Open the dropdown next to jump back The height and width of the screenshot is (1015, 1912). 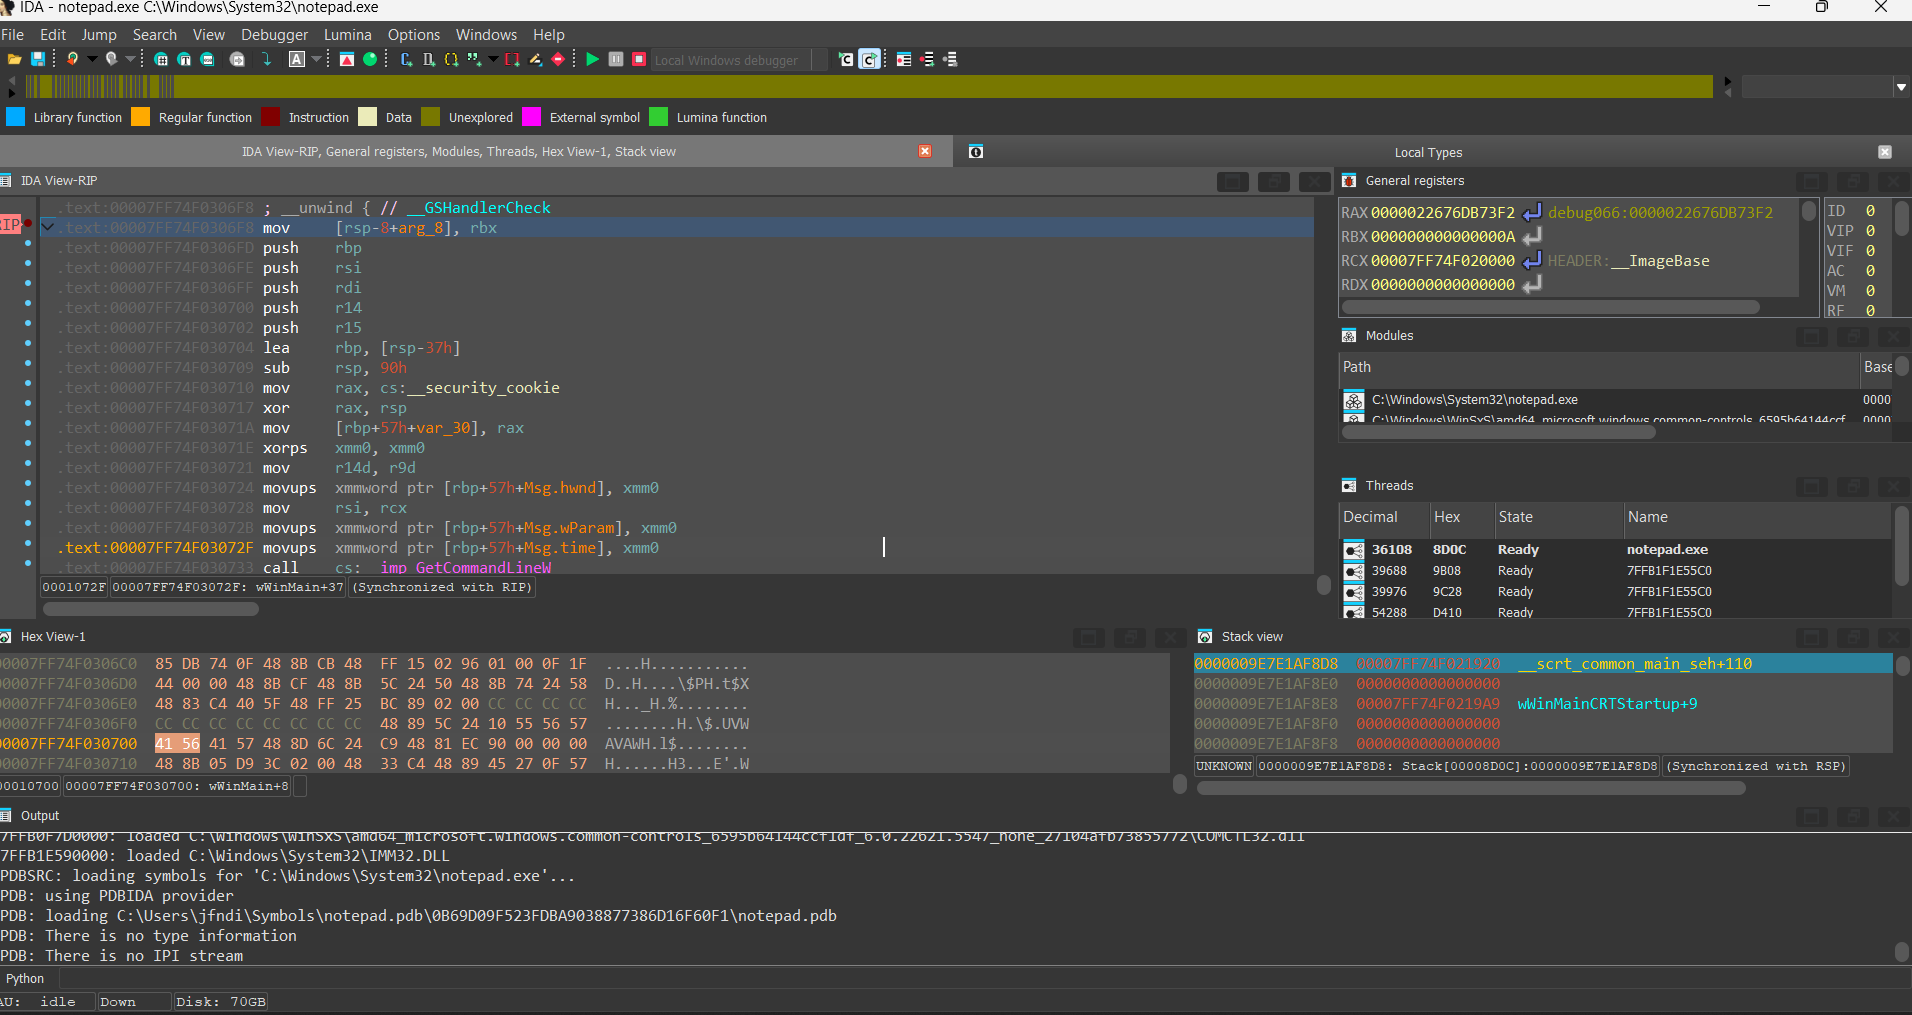[x=92, y=59]
